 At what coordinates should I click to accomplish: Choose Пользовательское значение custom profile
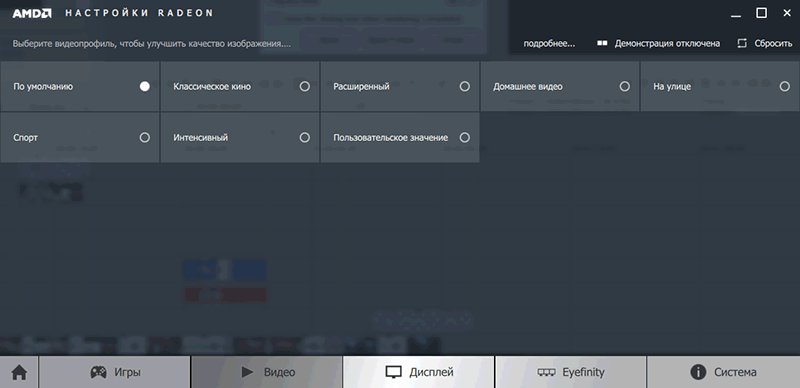point(399,137)
